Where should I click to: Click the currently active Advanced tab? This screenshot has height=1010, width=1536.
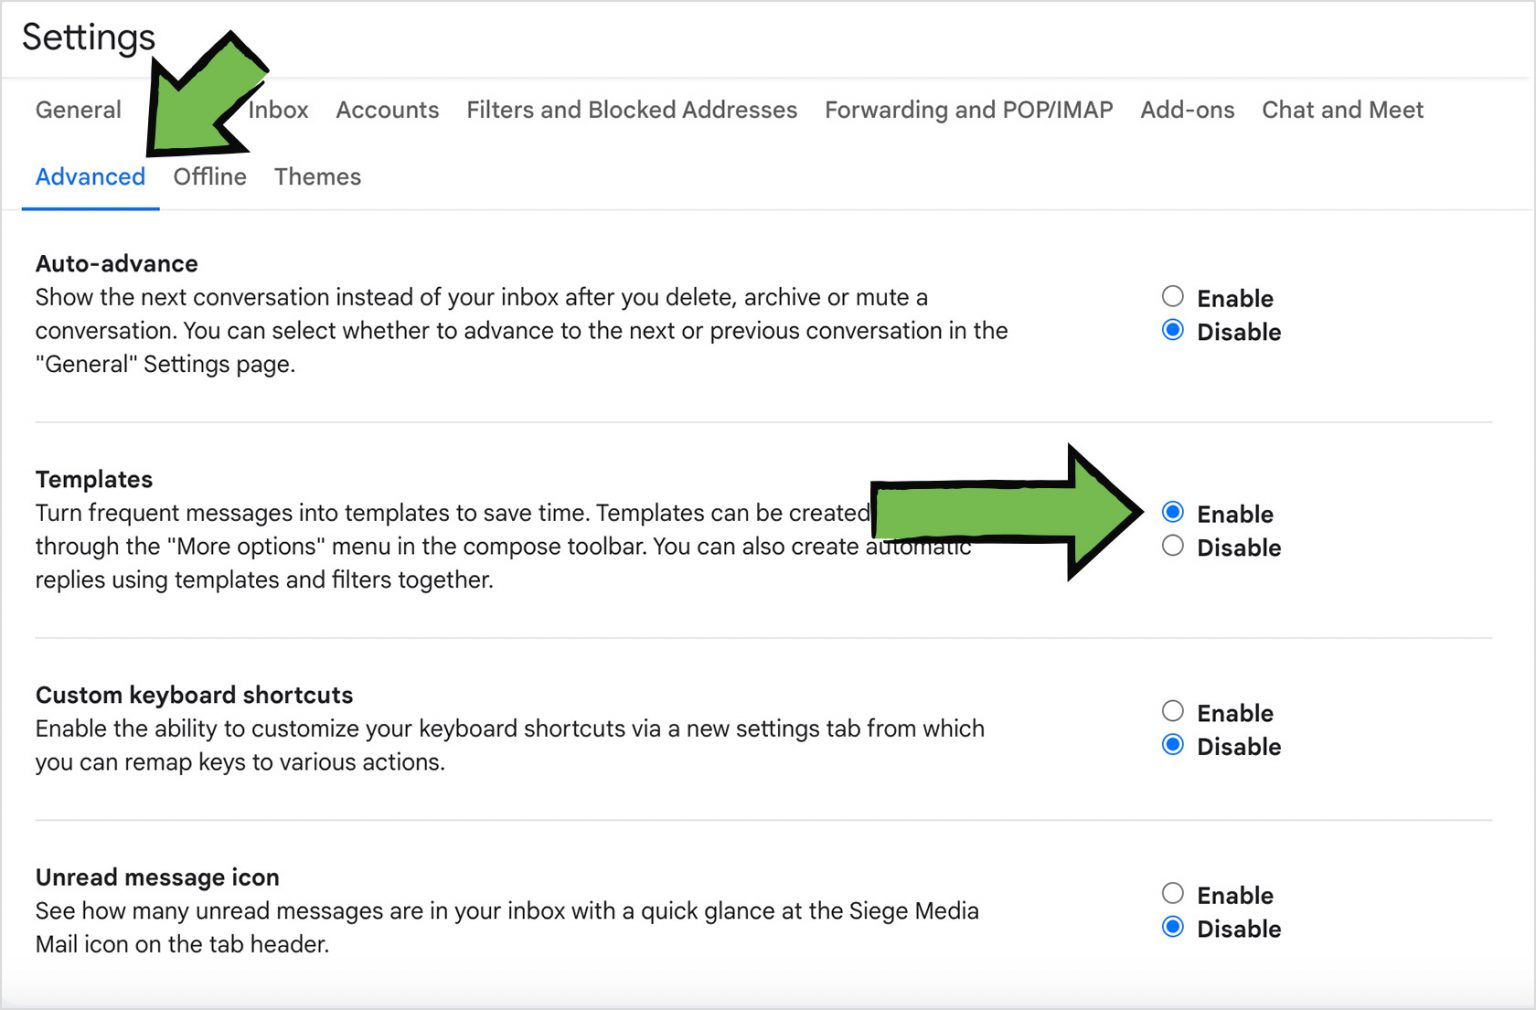[x=90, y=176]
